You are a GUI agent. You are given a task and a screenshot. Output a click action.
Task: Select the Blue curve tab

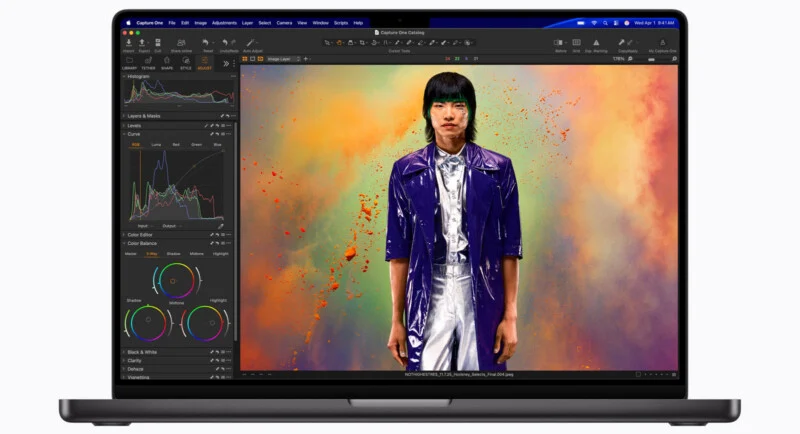tap(217, 145)
